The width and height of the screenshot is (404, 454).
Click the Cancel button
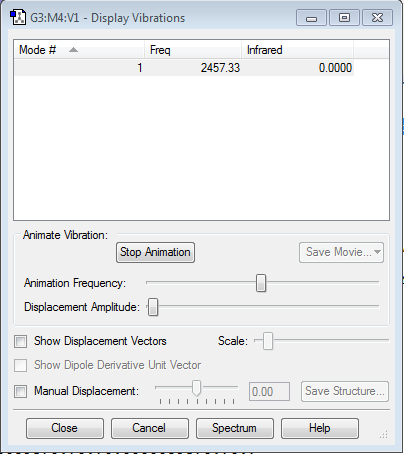pos(149,428)
